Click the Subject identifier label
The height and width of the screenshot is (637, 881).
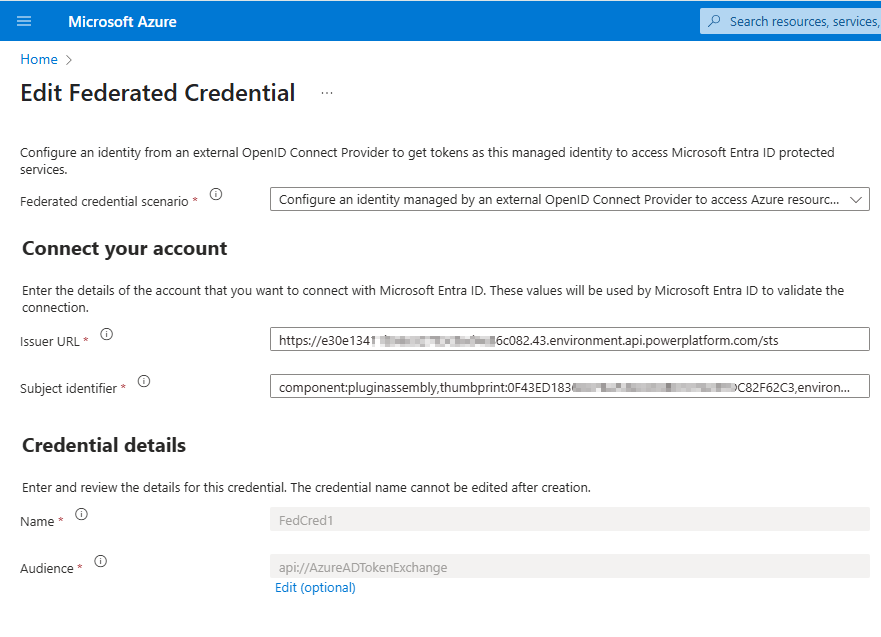click(x=69, y=389)
